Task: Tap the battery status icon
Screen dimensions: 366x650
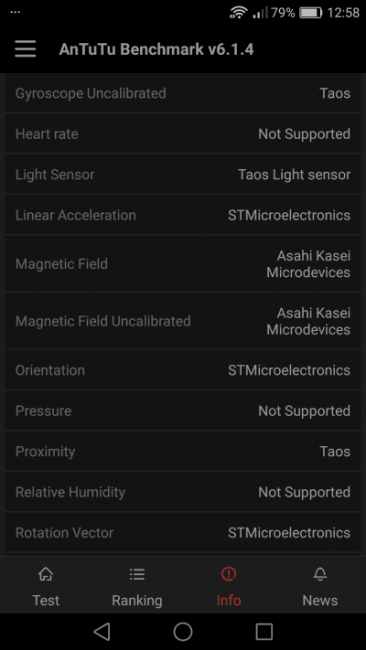Action: click(x=311, y=13)
